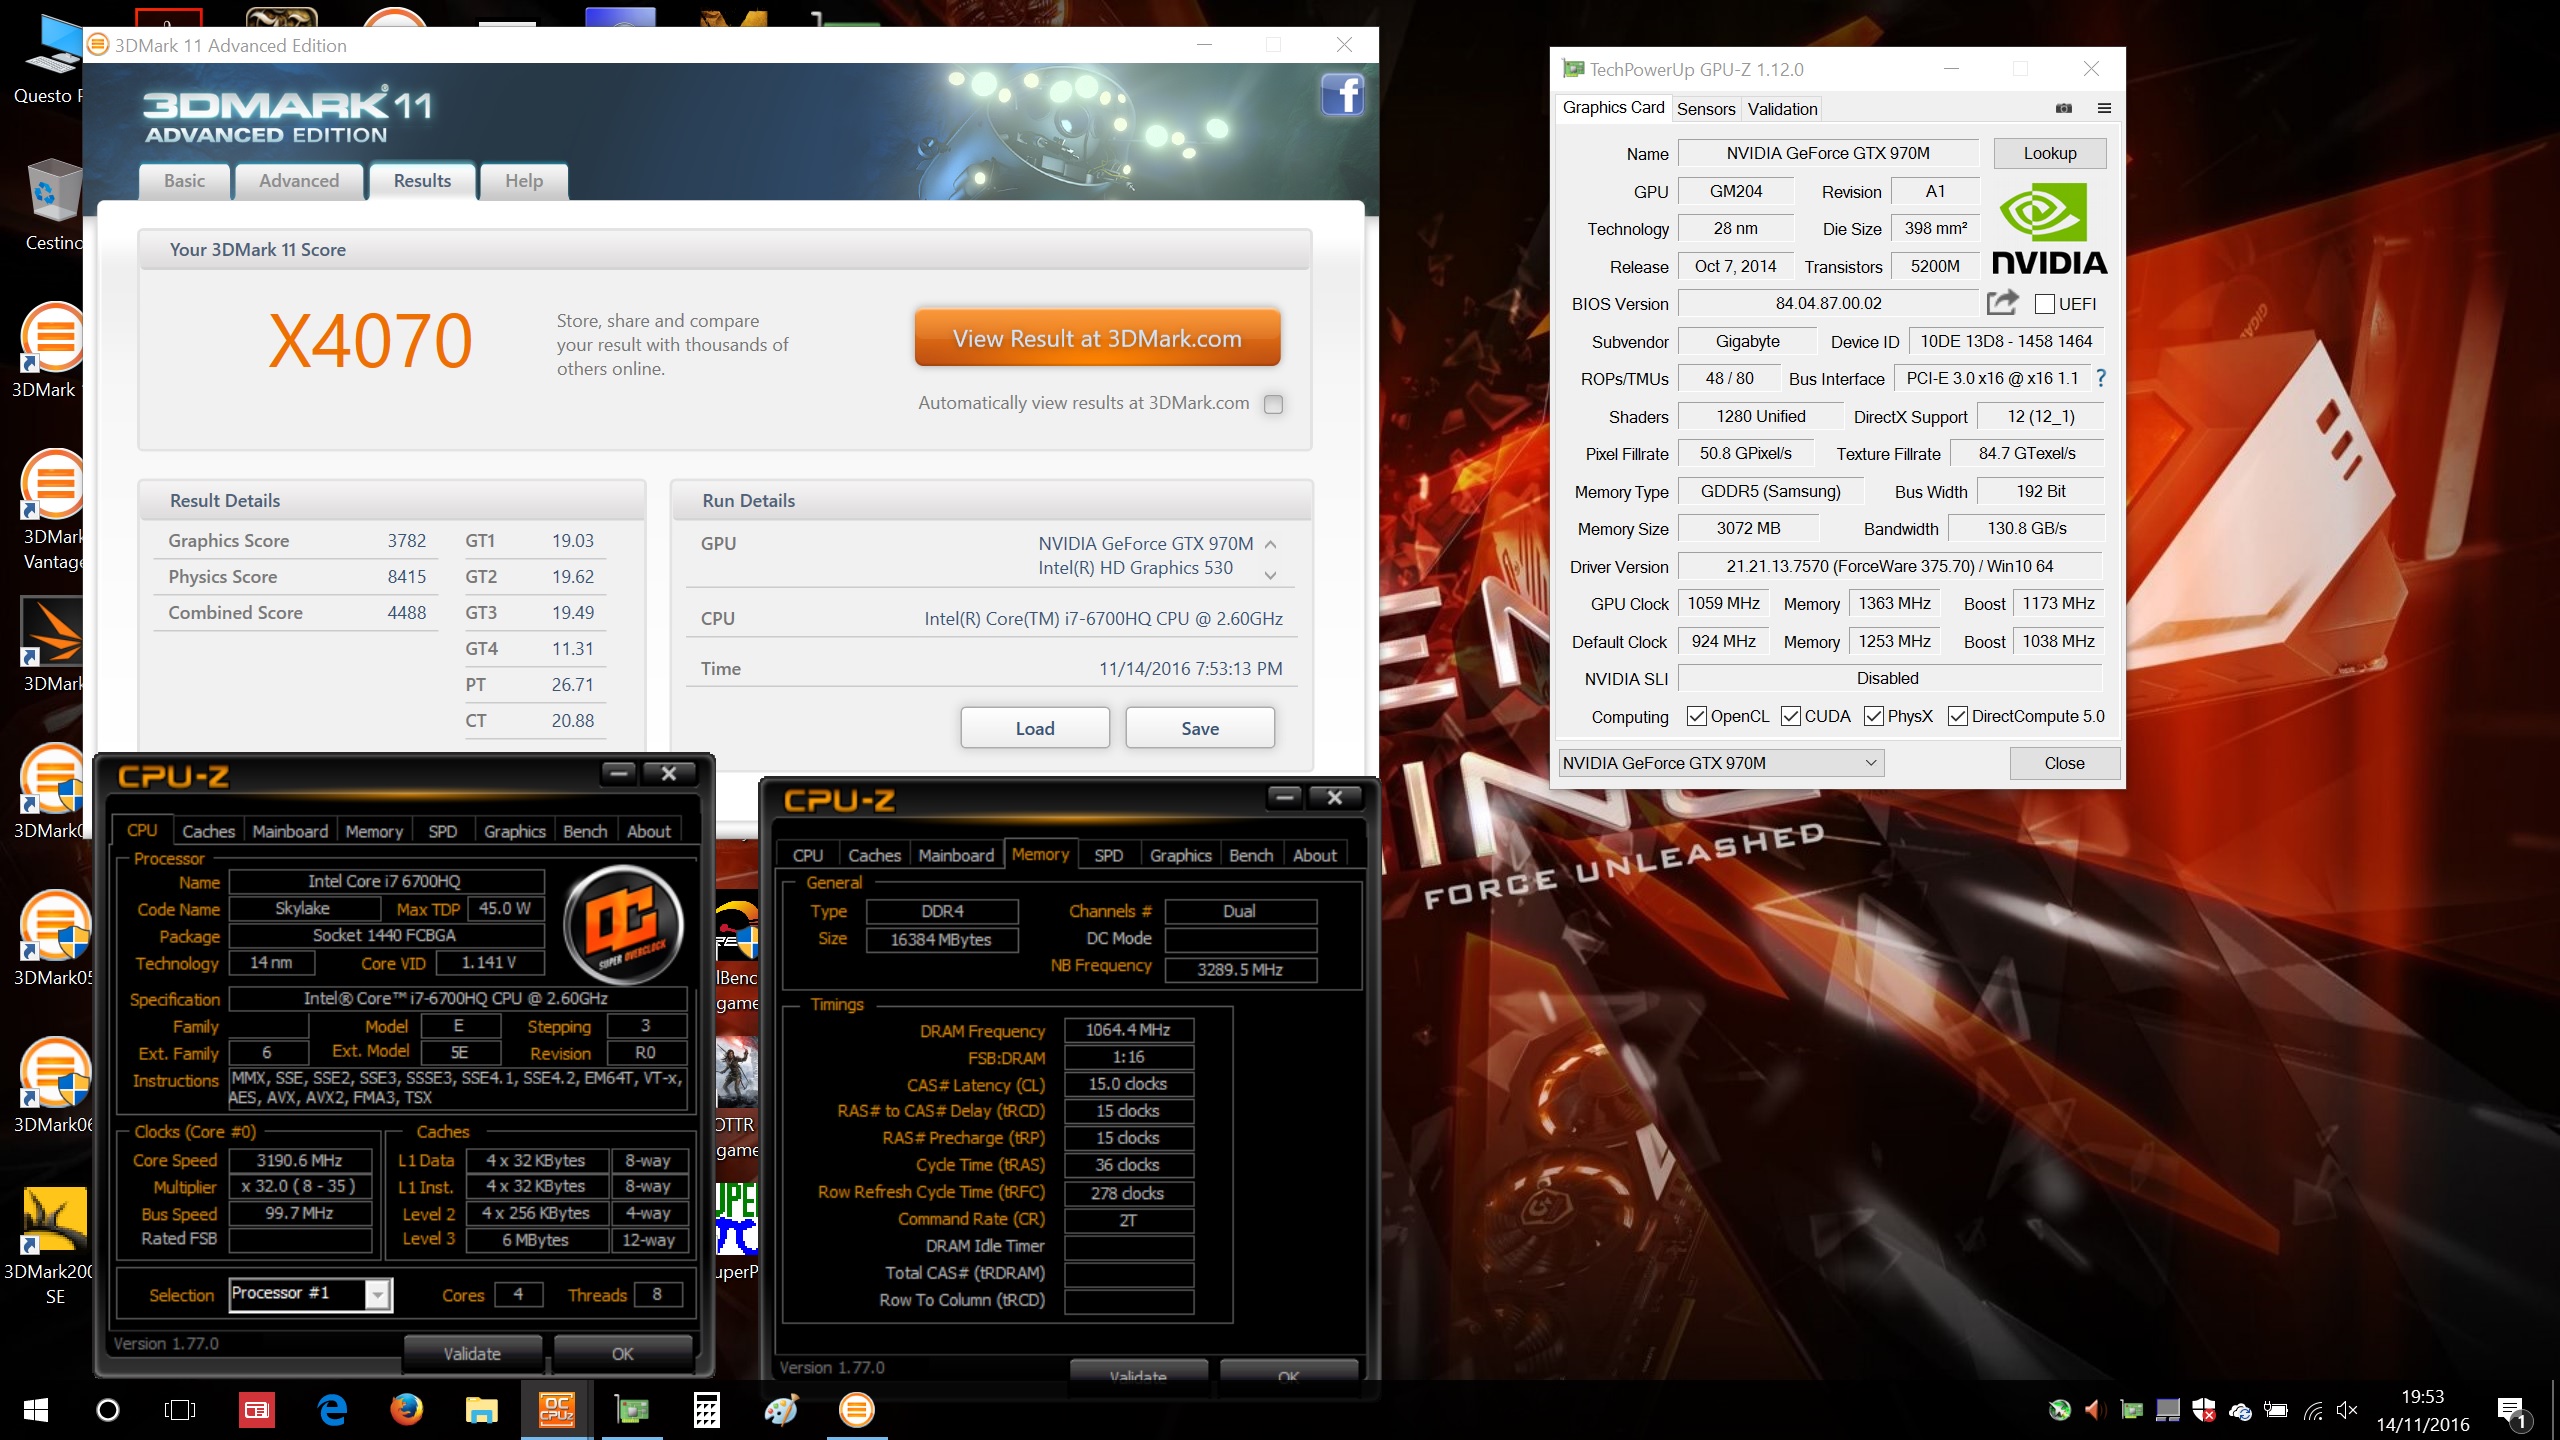Click Load button in Run Details

pos(1035,728)
